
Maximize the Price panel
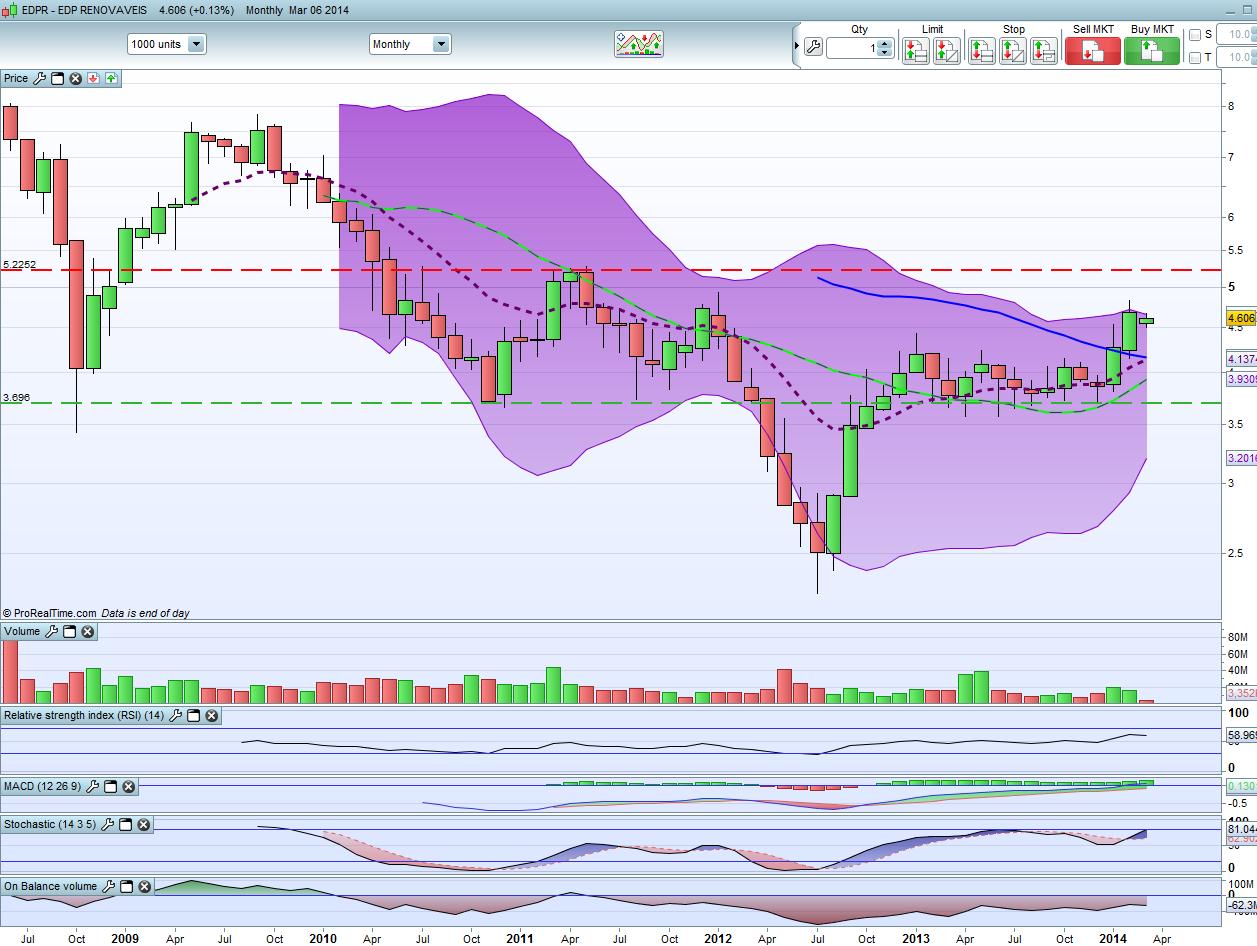(x=57, y=78)
